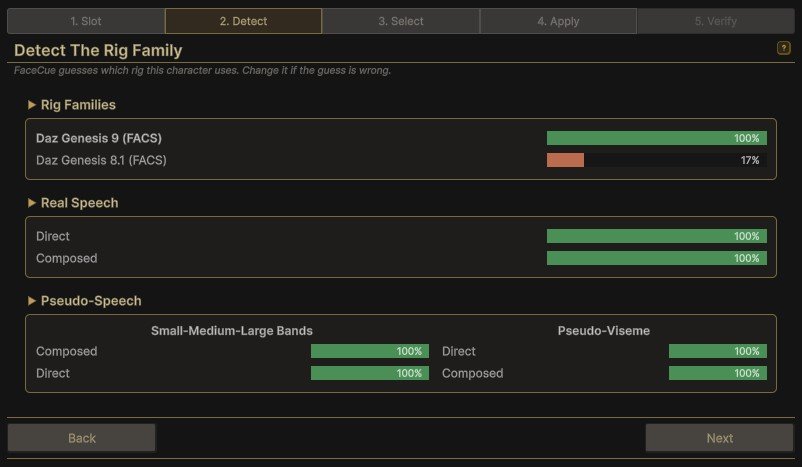This screenshot has height=467, width=802.
Task: Click the Detect The Rig Family title
Action: click(98, 50)
